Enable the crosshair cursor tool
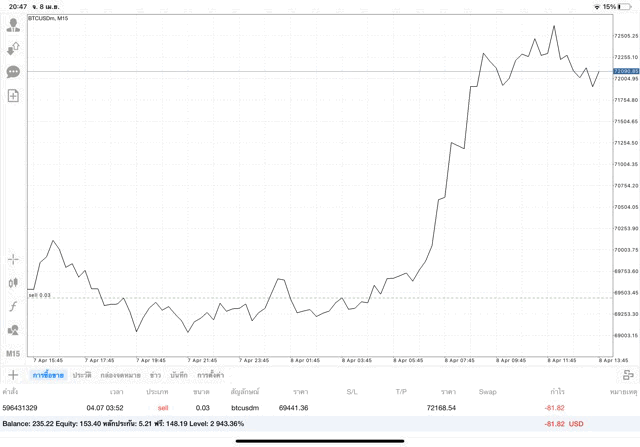The image size is (640, 447). [13, 259]
